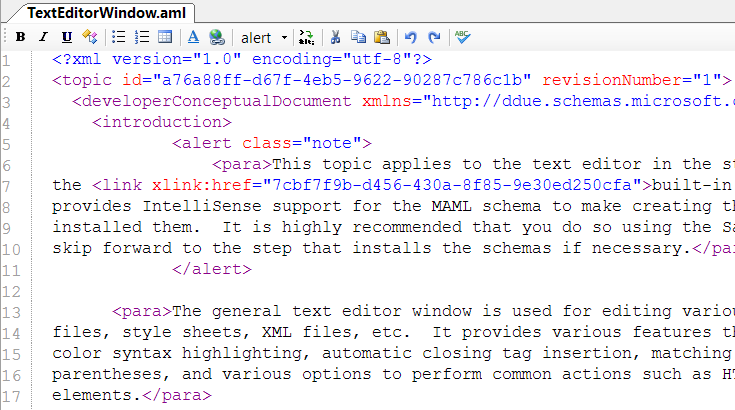Click the code element insert icon after Underline
The width and height of the screenshot is (735, 410).
coord(90,37)
